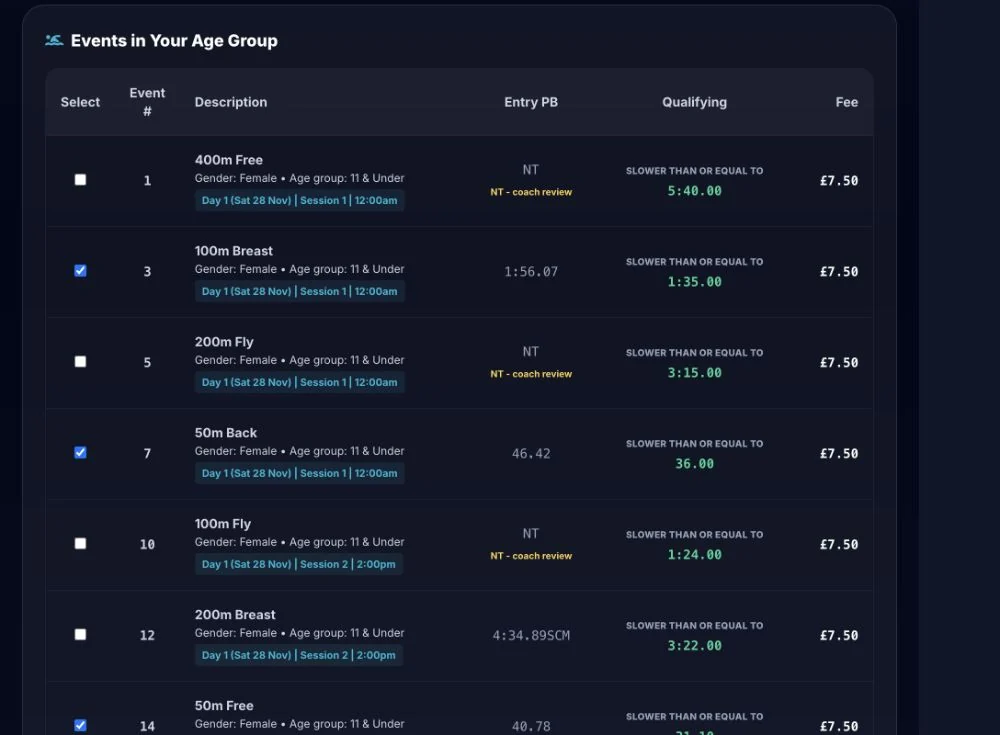Image resolution: width=1000 pixels, height=735 pixels.
Task: Click NT coach review under 200m Fly
Action: [531, 374]
